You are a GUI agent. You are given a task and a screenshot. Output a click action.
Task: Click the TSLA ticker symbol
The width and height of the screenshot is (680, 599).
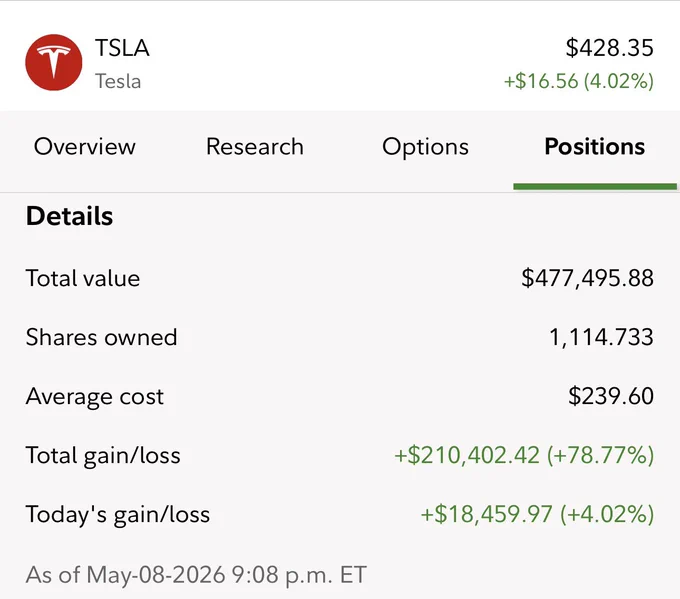(122, 48)
